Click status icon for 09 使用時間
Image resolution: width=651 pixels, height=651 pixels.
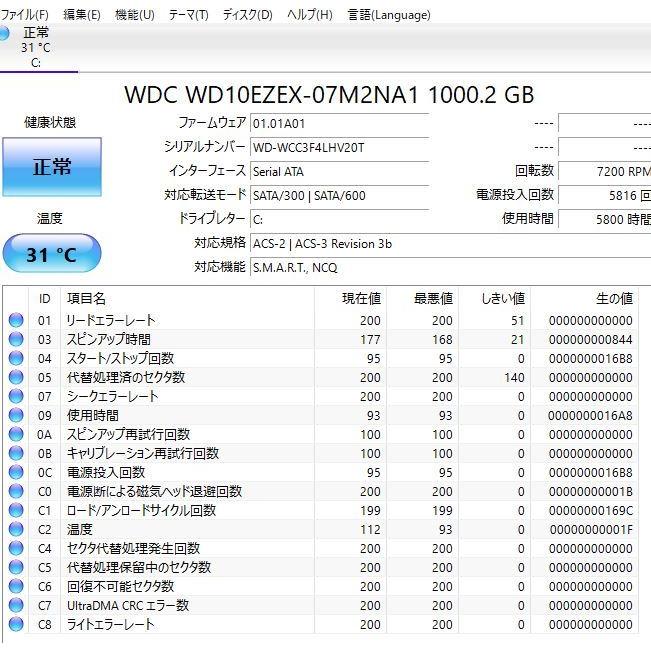(x=16, y=416)
